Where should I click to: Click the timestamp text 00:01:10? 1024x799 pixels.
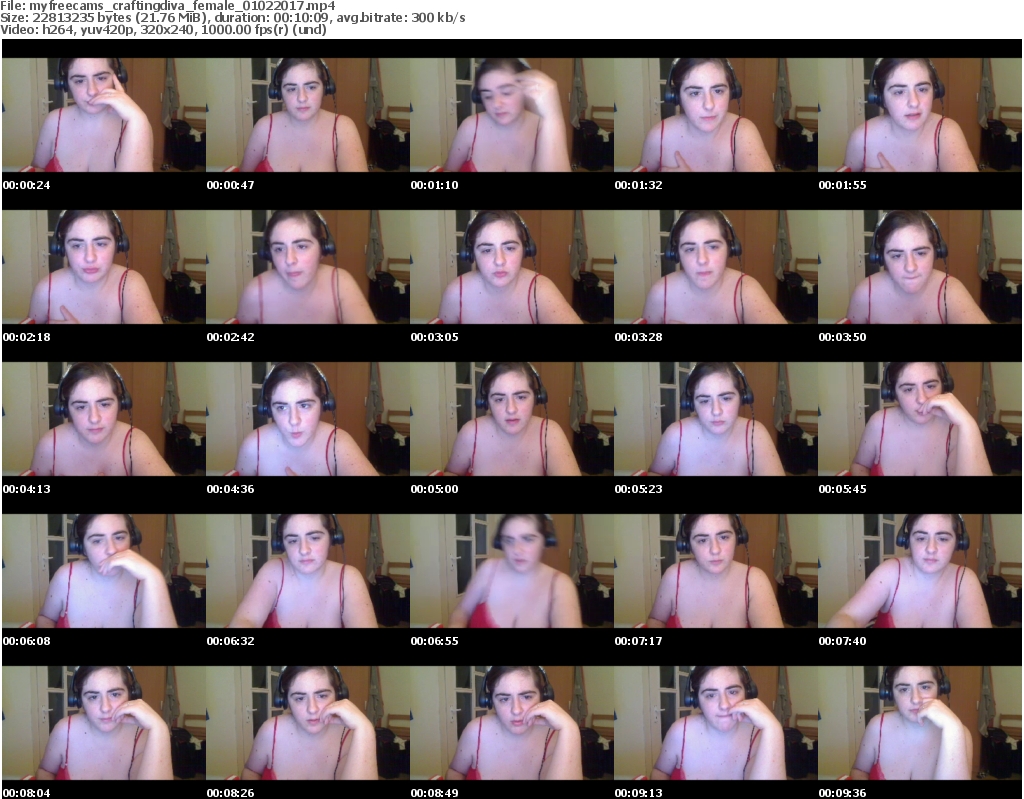434,185
